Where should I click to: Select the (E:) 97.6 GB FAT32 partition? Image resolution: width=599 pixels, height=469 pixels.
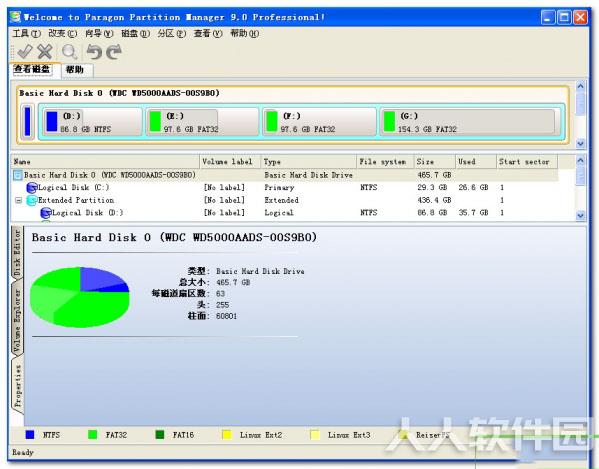coord(202,122)
